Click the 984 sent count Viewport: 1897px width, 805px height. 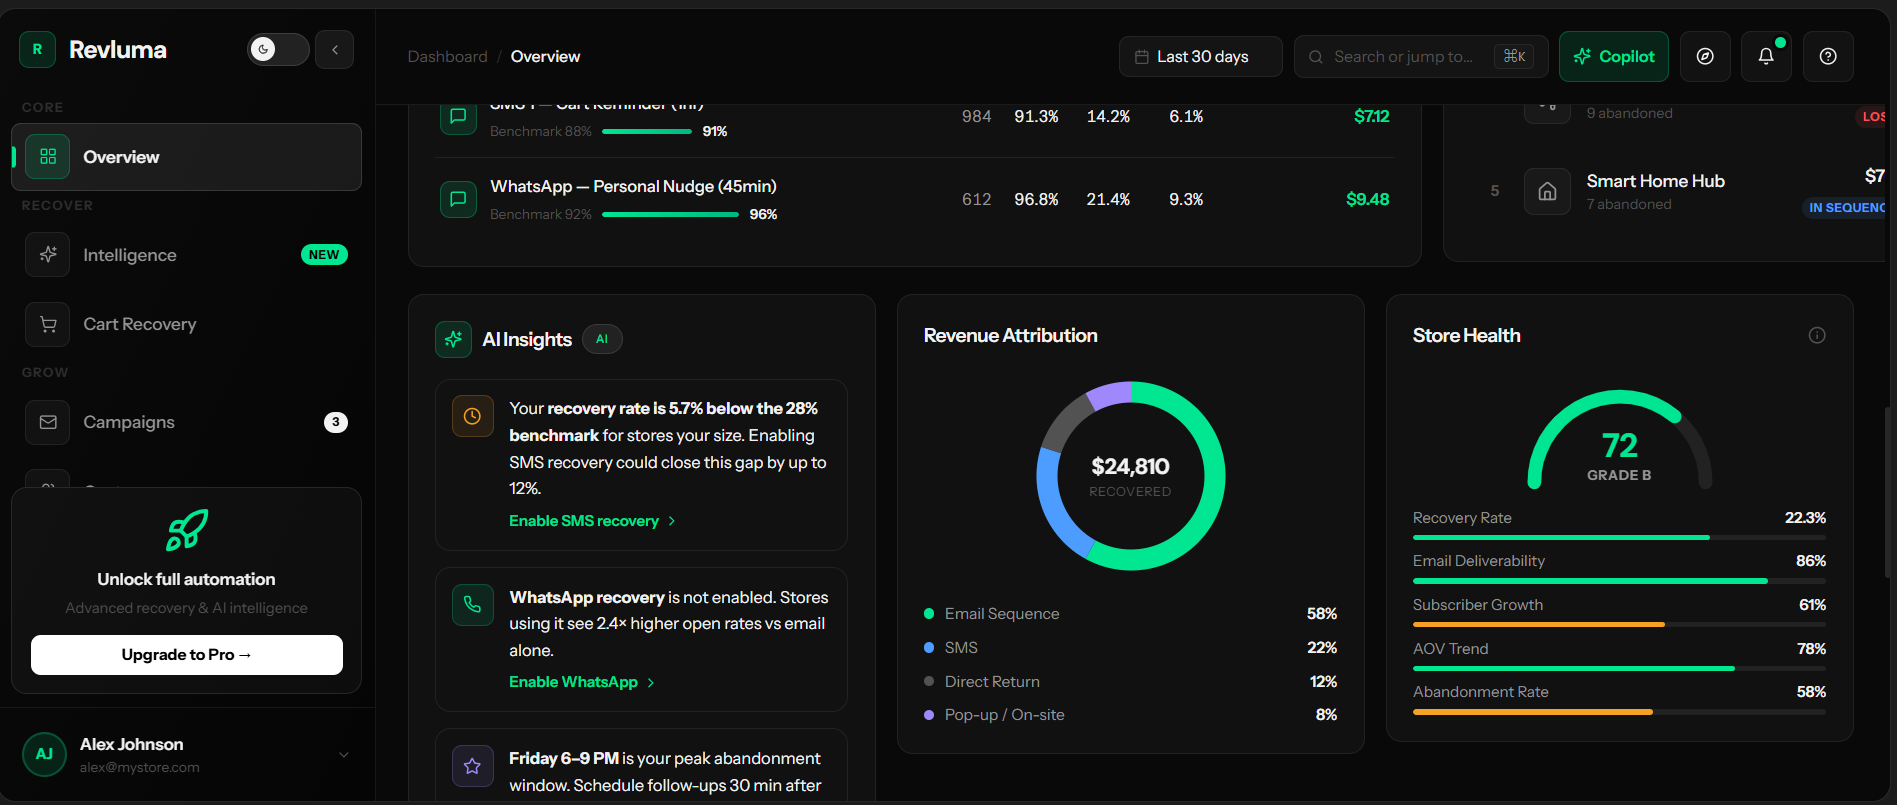coord(976,116)
